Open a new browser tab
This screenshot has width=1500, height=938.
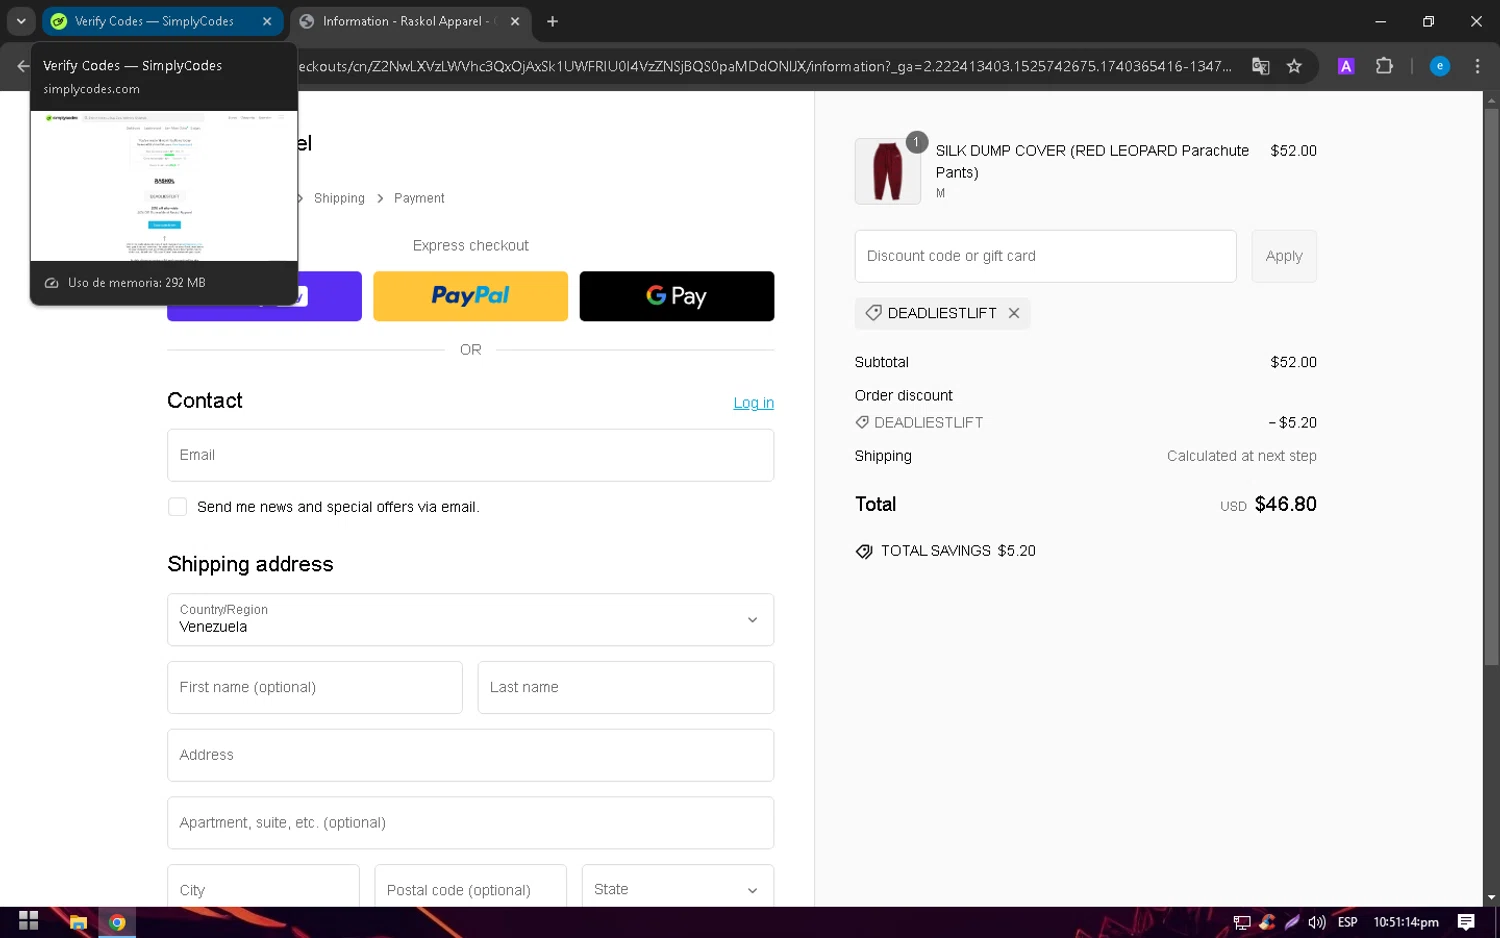pyautogui.click(x=553, y=21)
